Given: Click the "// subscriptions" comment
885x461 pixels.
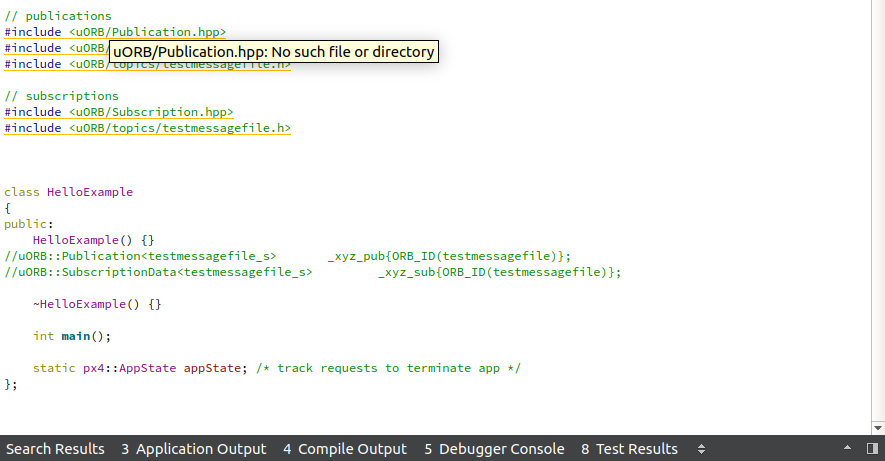Looking at the screenshot, I should click(62, 96).
